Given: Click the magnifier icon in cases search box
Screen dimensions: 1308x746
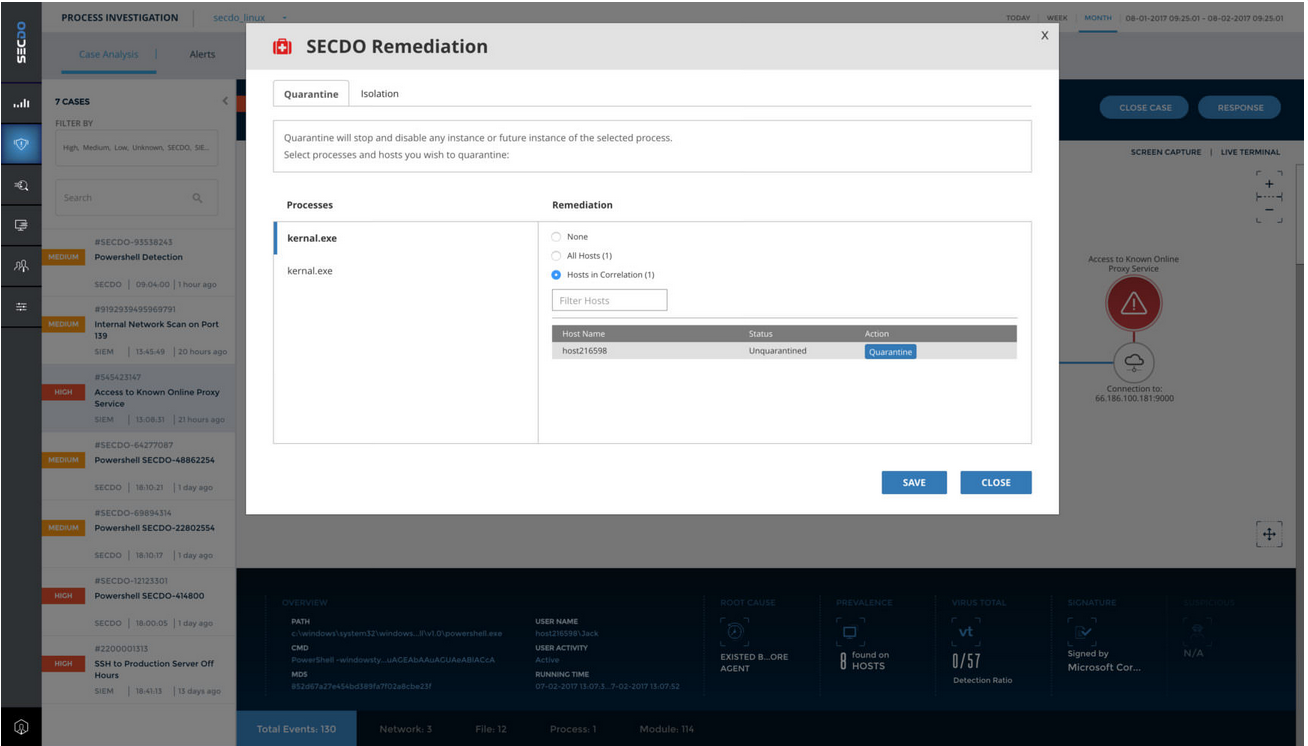Looking at the screenshot, I should 197,198.
